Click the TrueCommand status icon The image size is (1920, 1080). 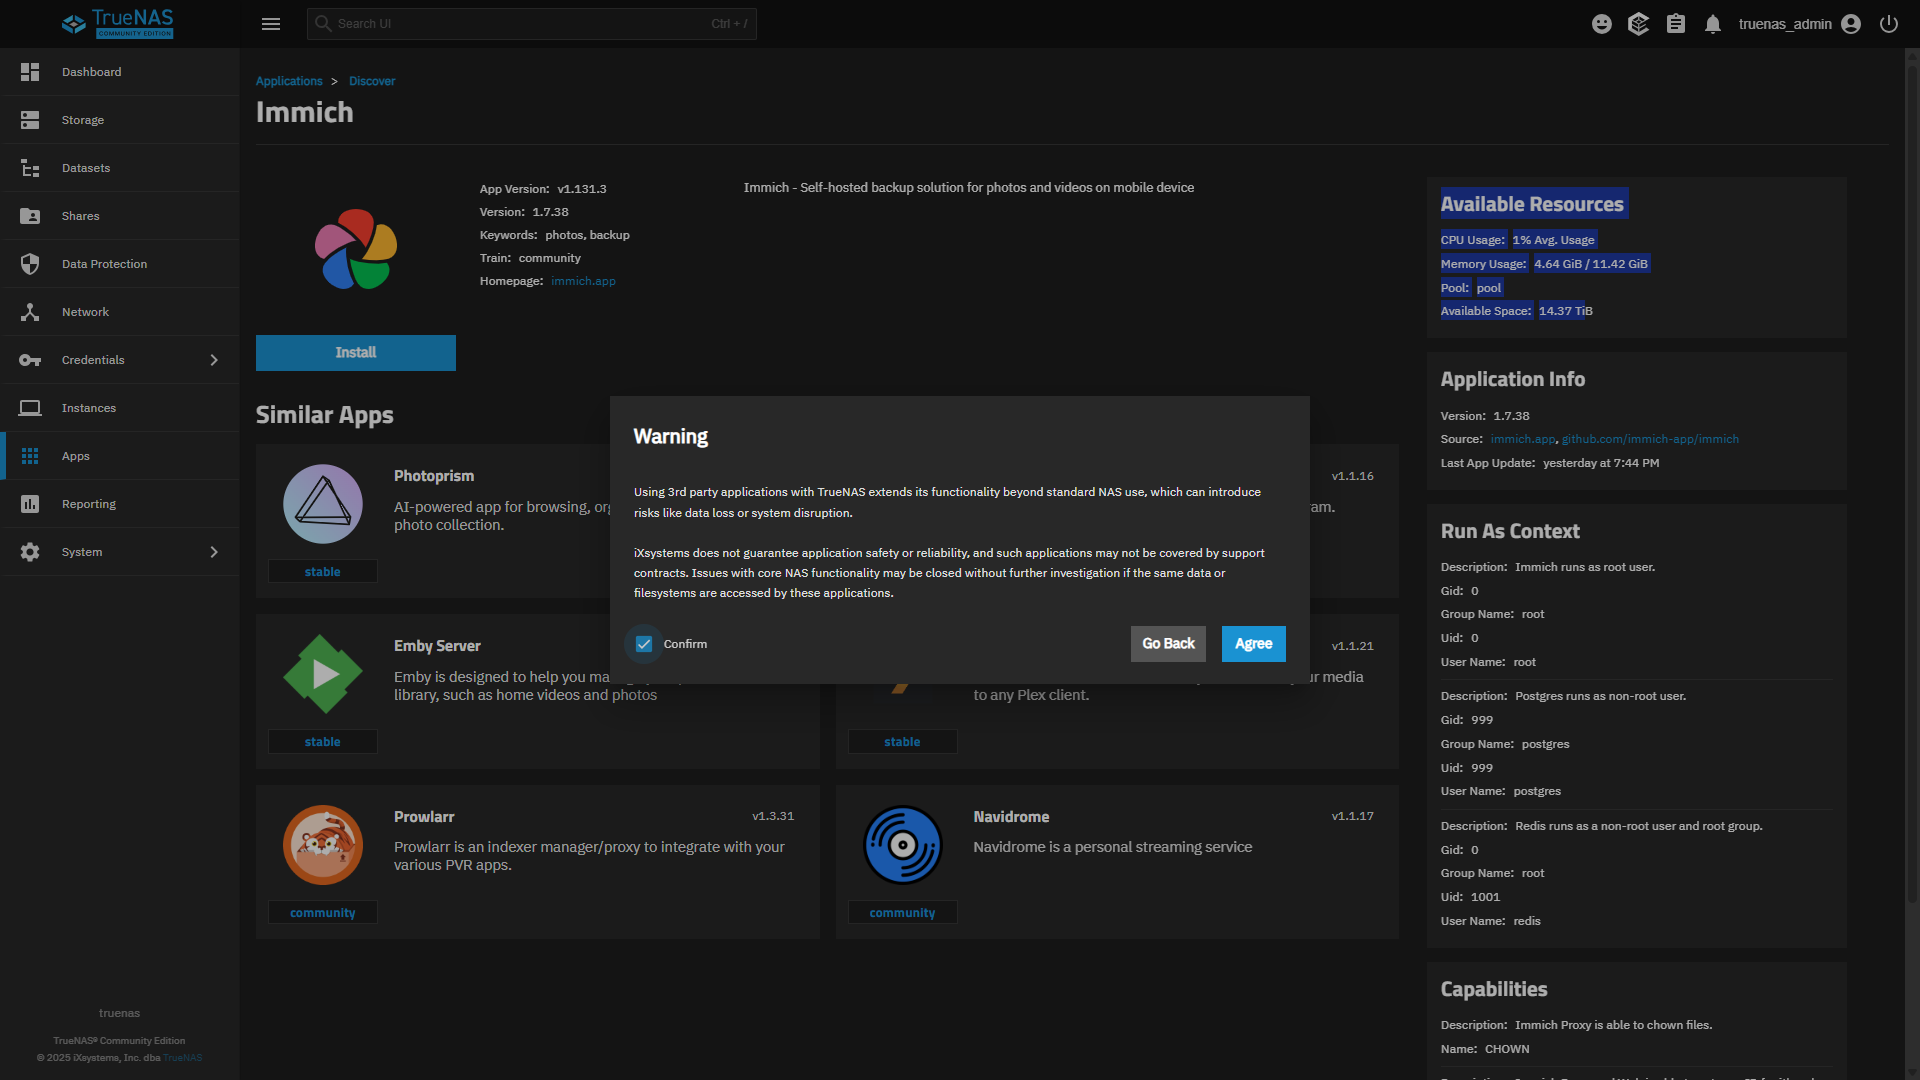(1638, 24)
